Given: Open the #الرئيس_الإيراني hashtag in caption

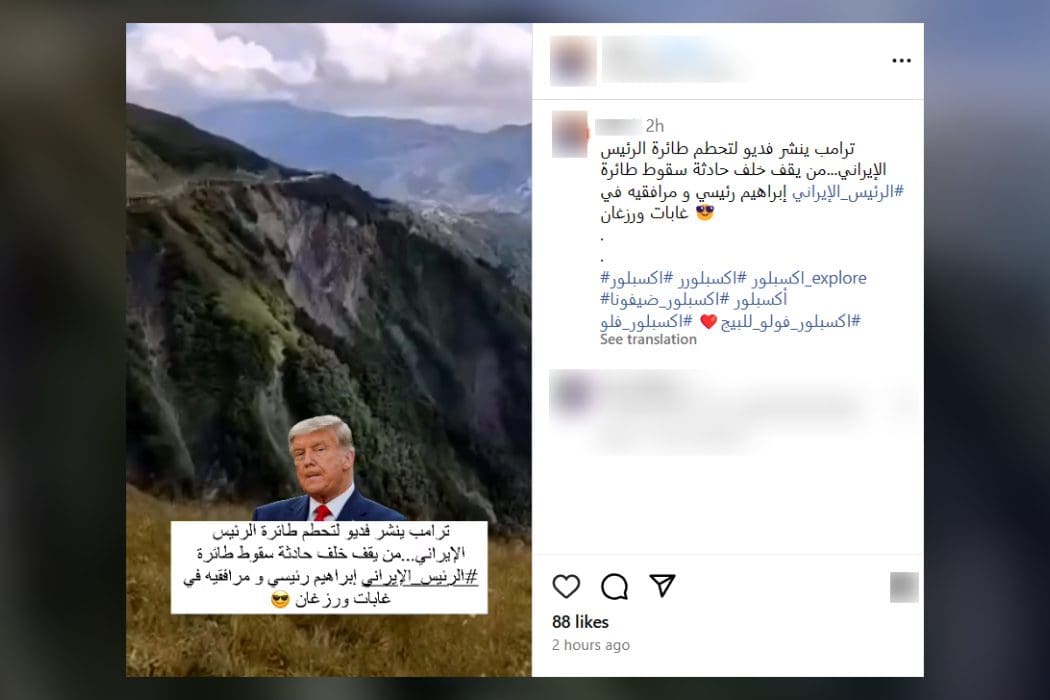Looking at the screenshot, I should coord(847,192).
